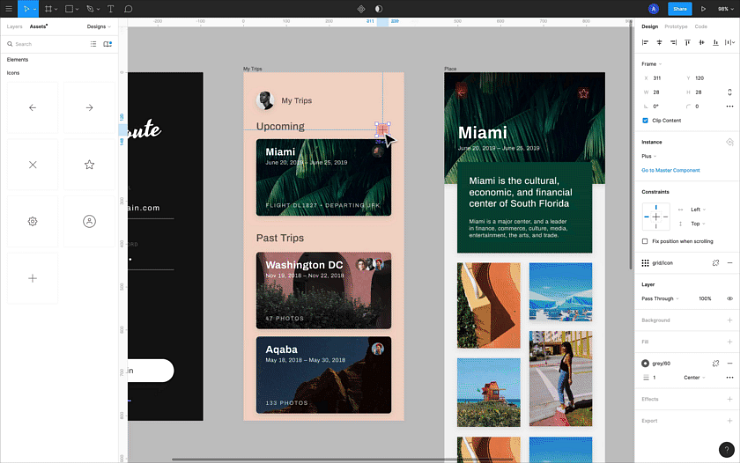740x463 pixels.
Task: Click the help question mark button
Action: pos(726,450)
